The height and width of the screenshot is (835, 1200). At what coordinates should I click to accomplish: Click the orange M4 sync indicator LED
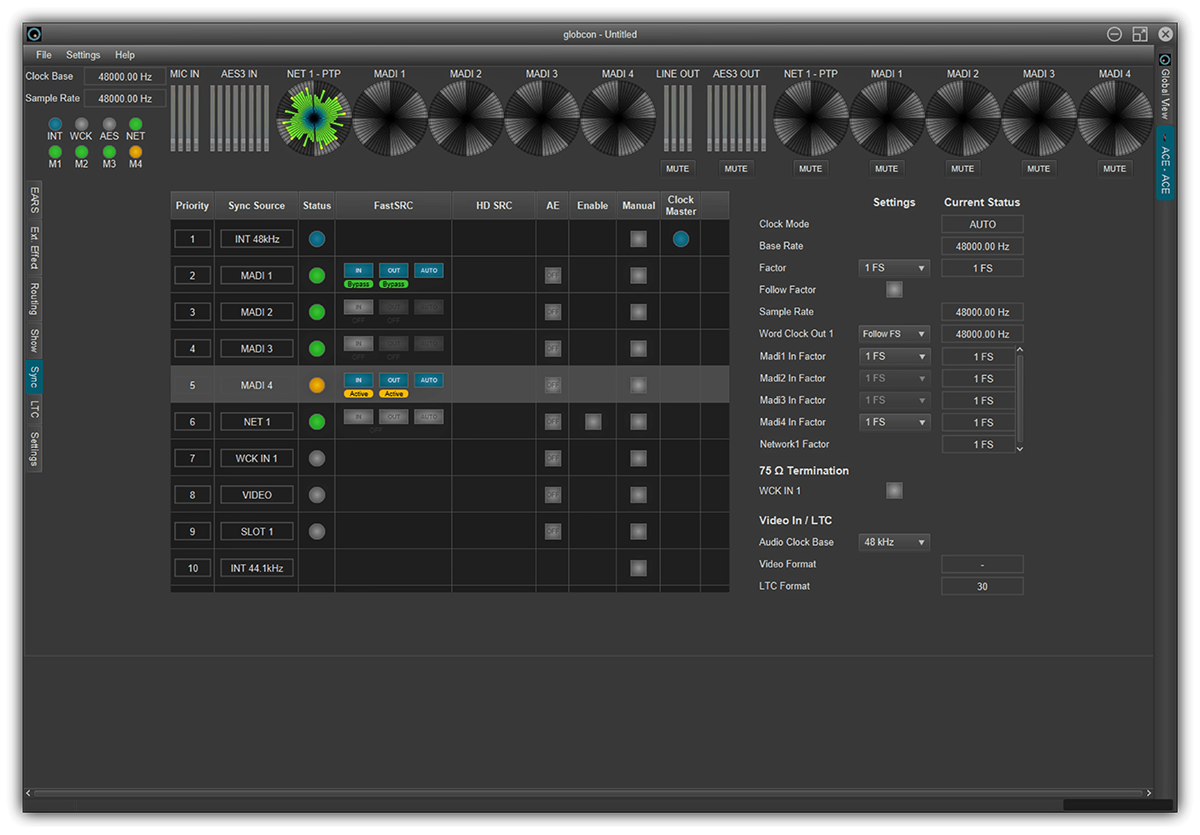136,152
